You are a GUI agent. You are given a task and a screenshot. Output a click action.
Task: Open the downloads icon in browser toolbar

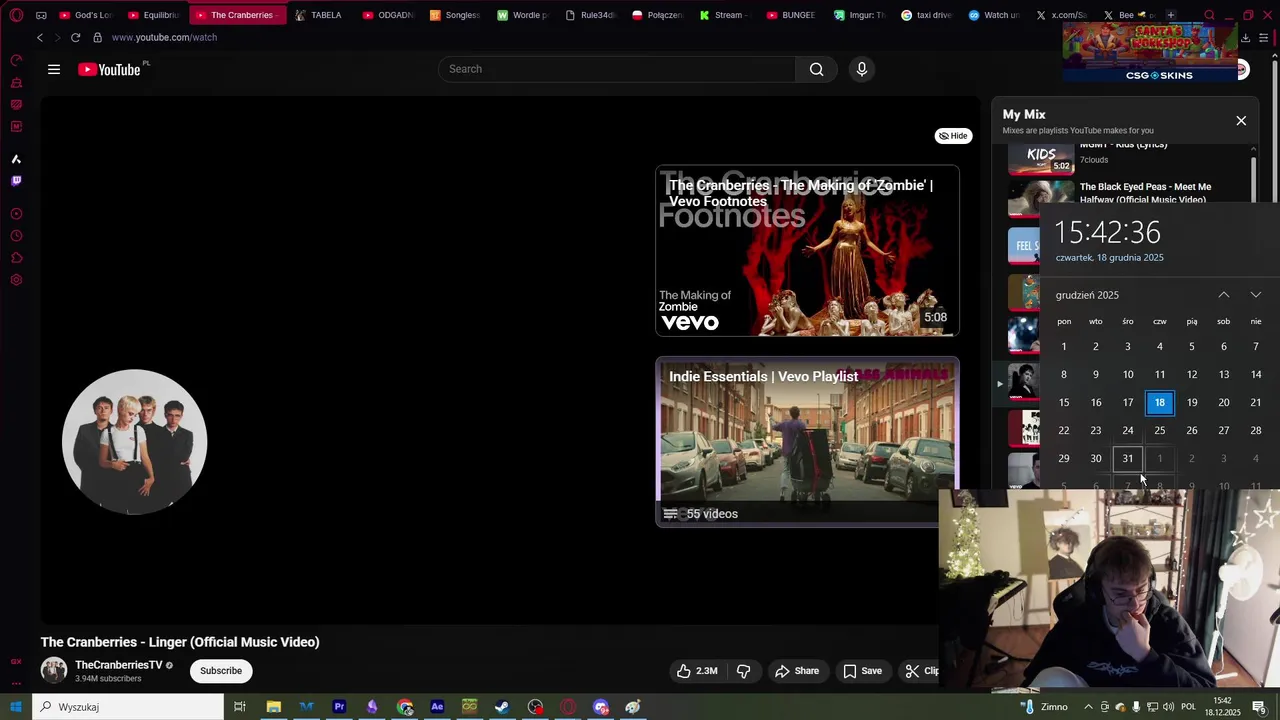(1245, 37)
